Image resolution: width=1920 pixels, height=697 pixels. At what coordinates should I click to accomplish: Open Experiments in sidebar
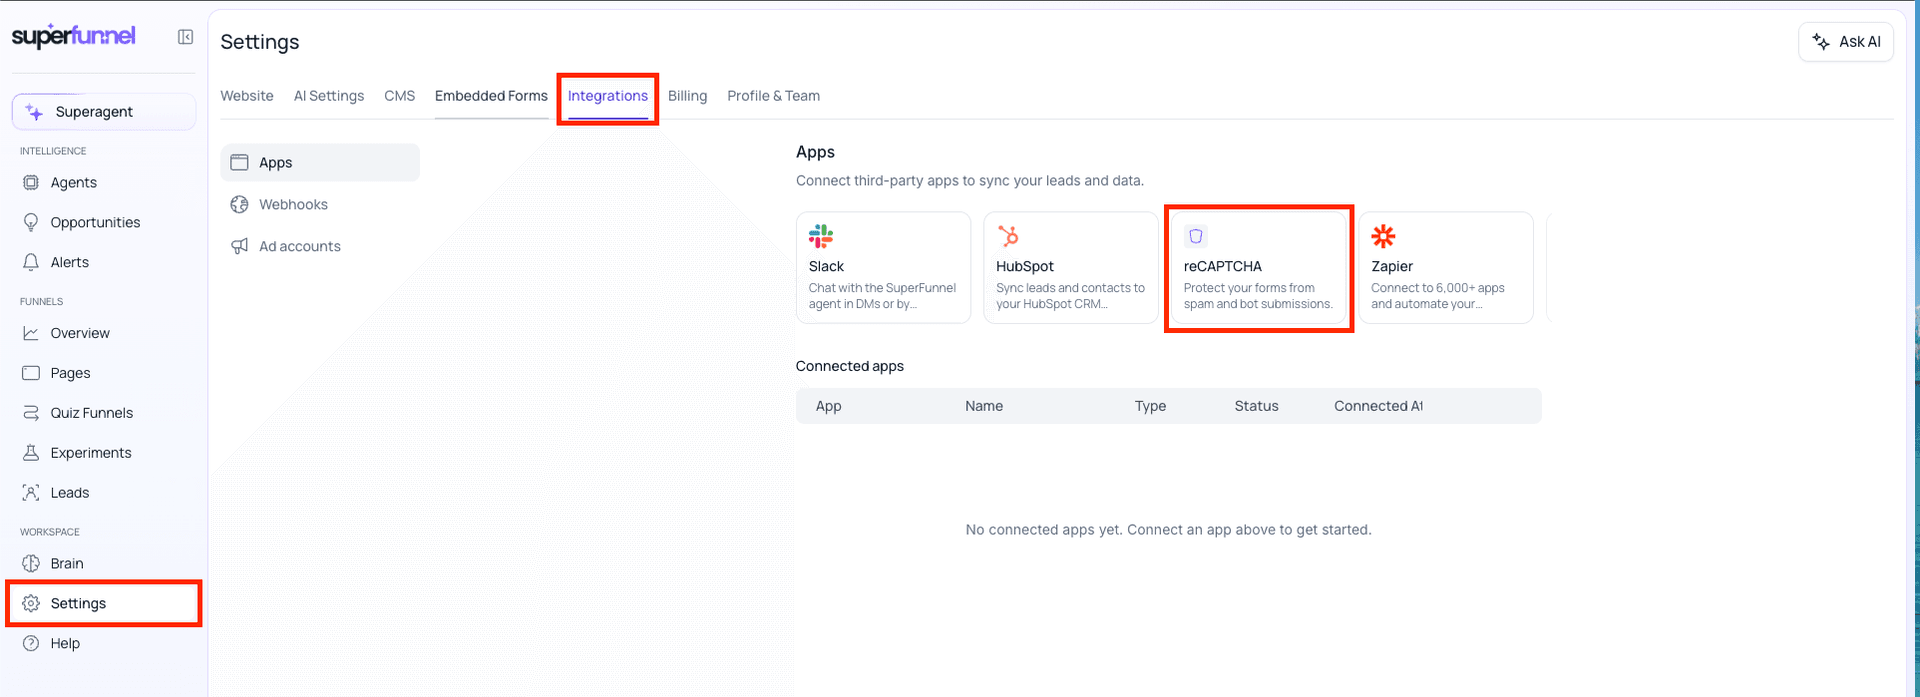pyautogui.click(x=104, y=453)
